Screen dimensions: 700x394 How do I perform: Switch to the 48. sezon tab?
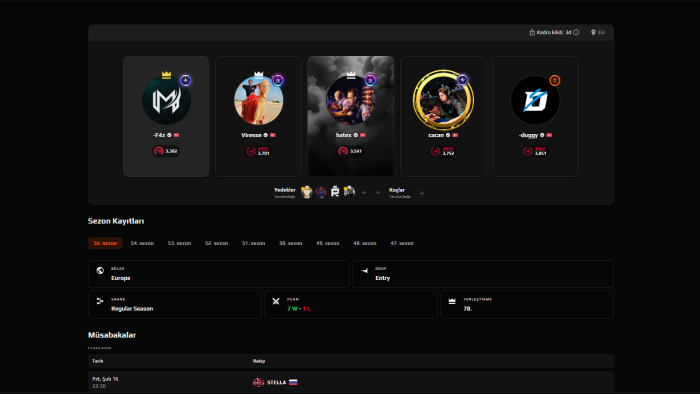[x=365, y=243]
